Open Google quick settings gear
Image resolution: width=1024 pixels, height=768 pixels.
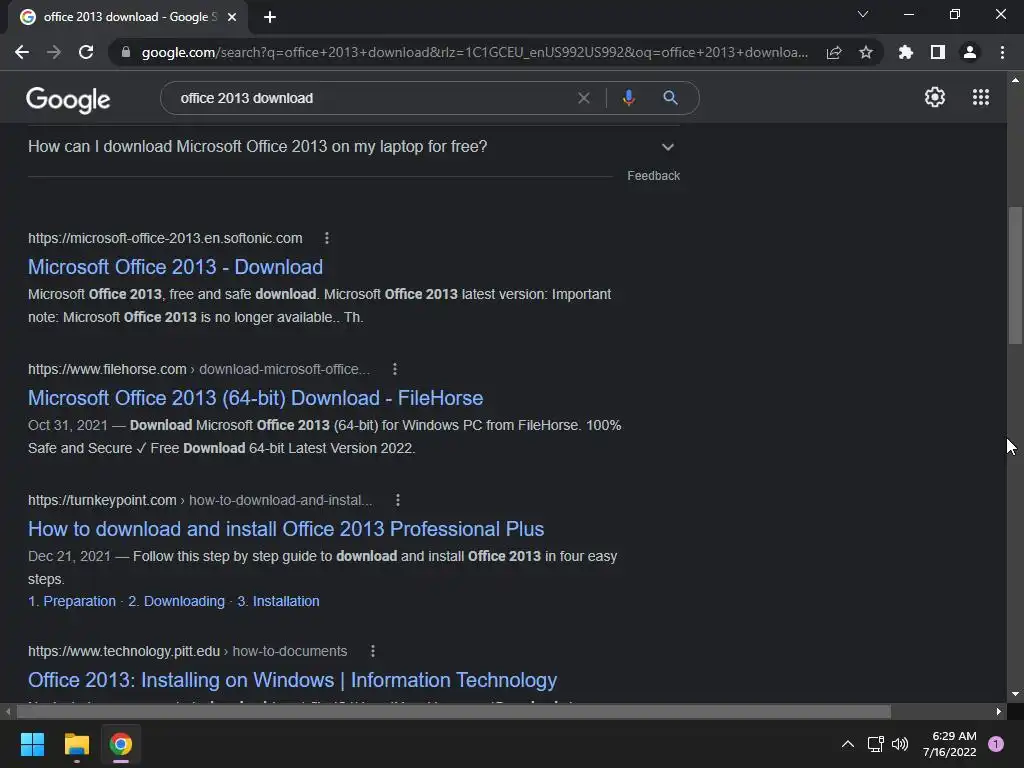[x=935, y=97]
